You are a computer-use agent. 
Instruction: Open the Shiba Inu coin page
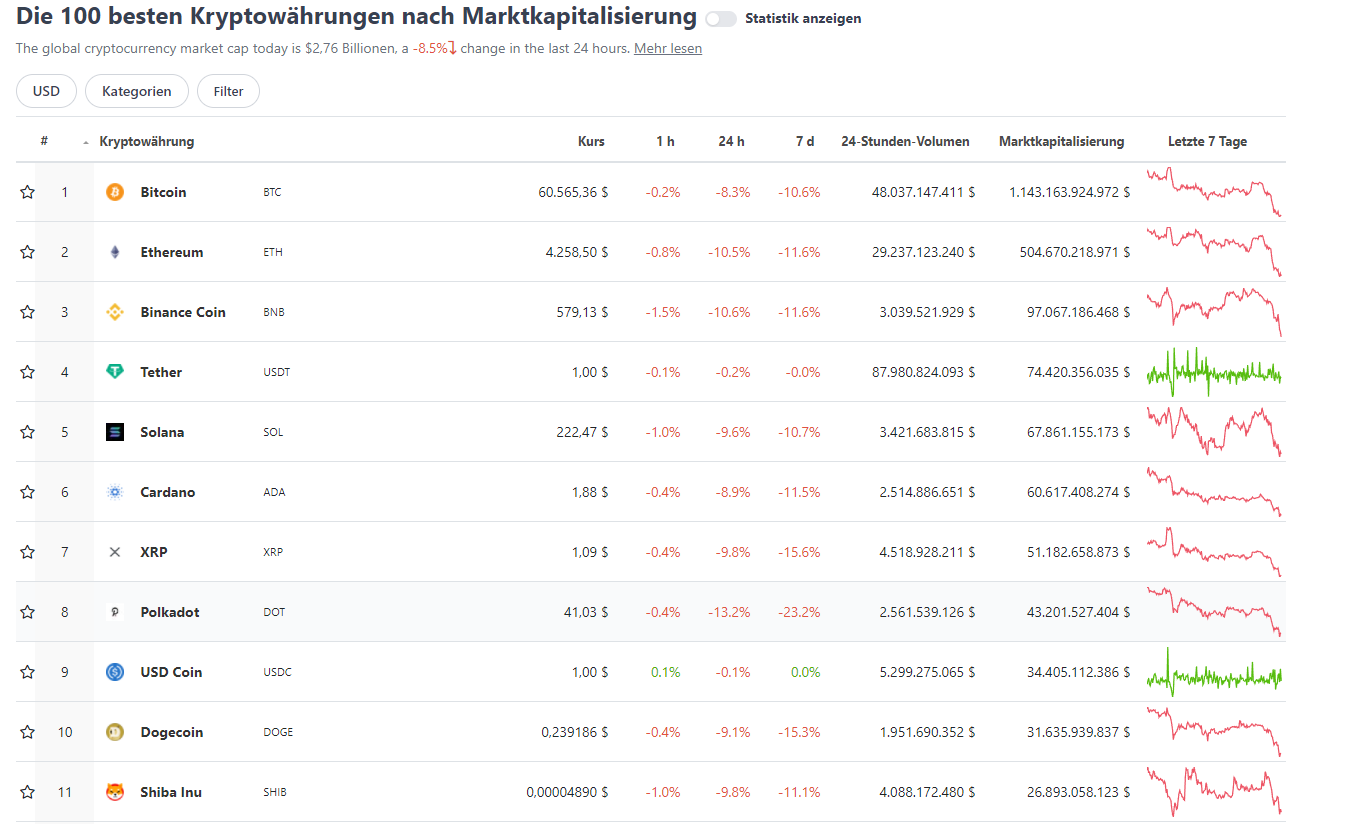171,792
